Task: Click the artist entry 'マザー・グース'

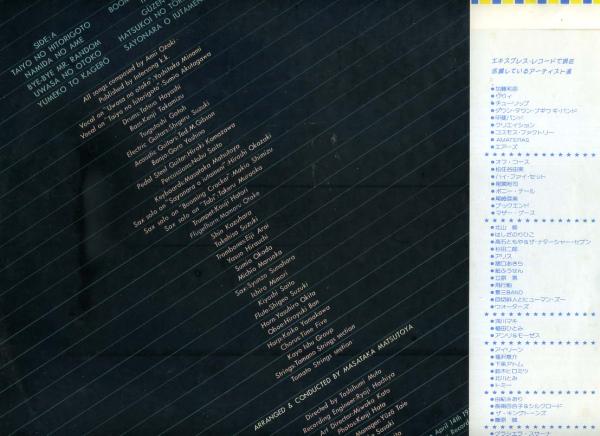Action: (x=515, y=212)
